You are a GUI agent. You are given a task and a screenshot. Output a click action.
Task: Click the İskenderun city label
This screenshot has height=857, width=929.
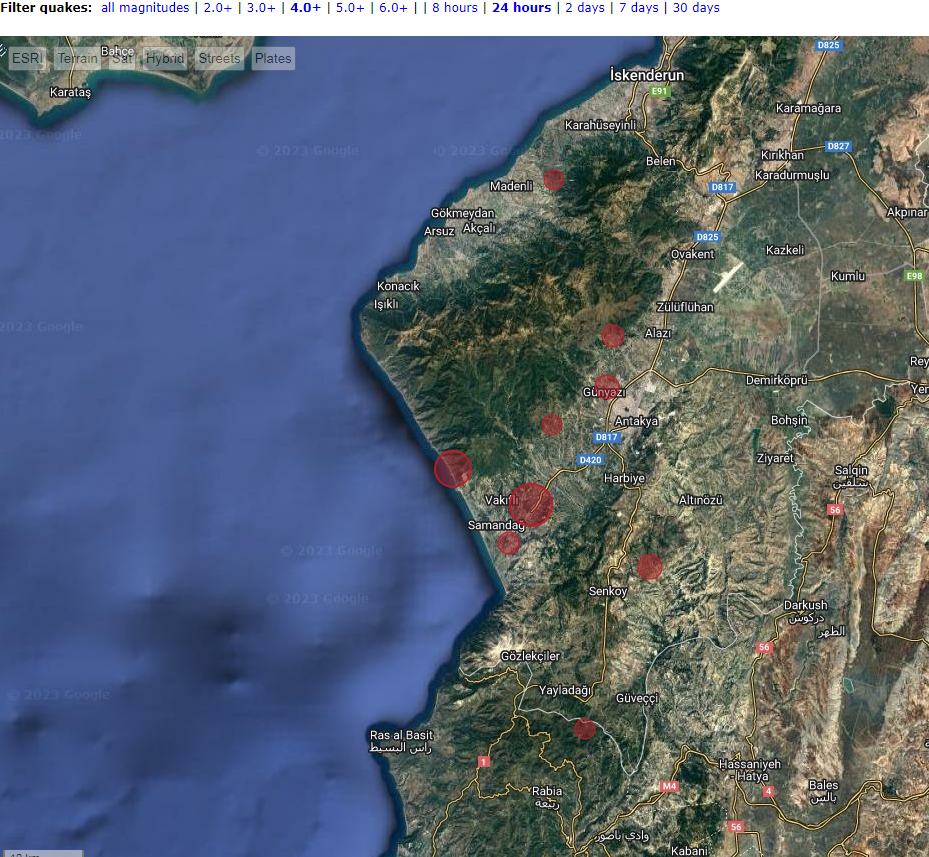646,75
